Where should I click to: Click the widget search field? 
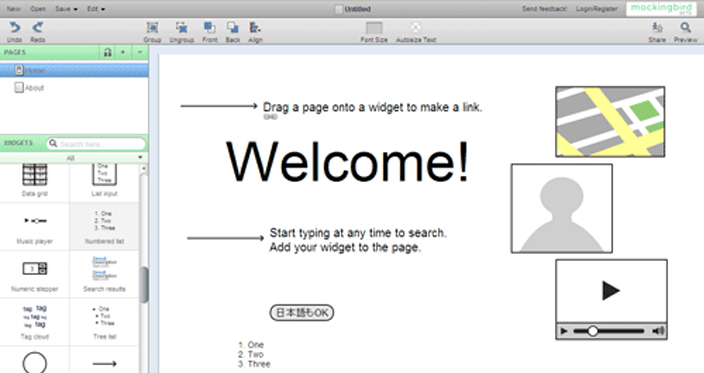tap(96, 144)
